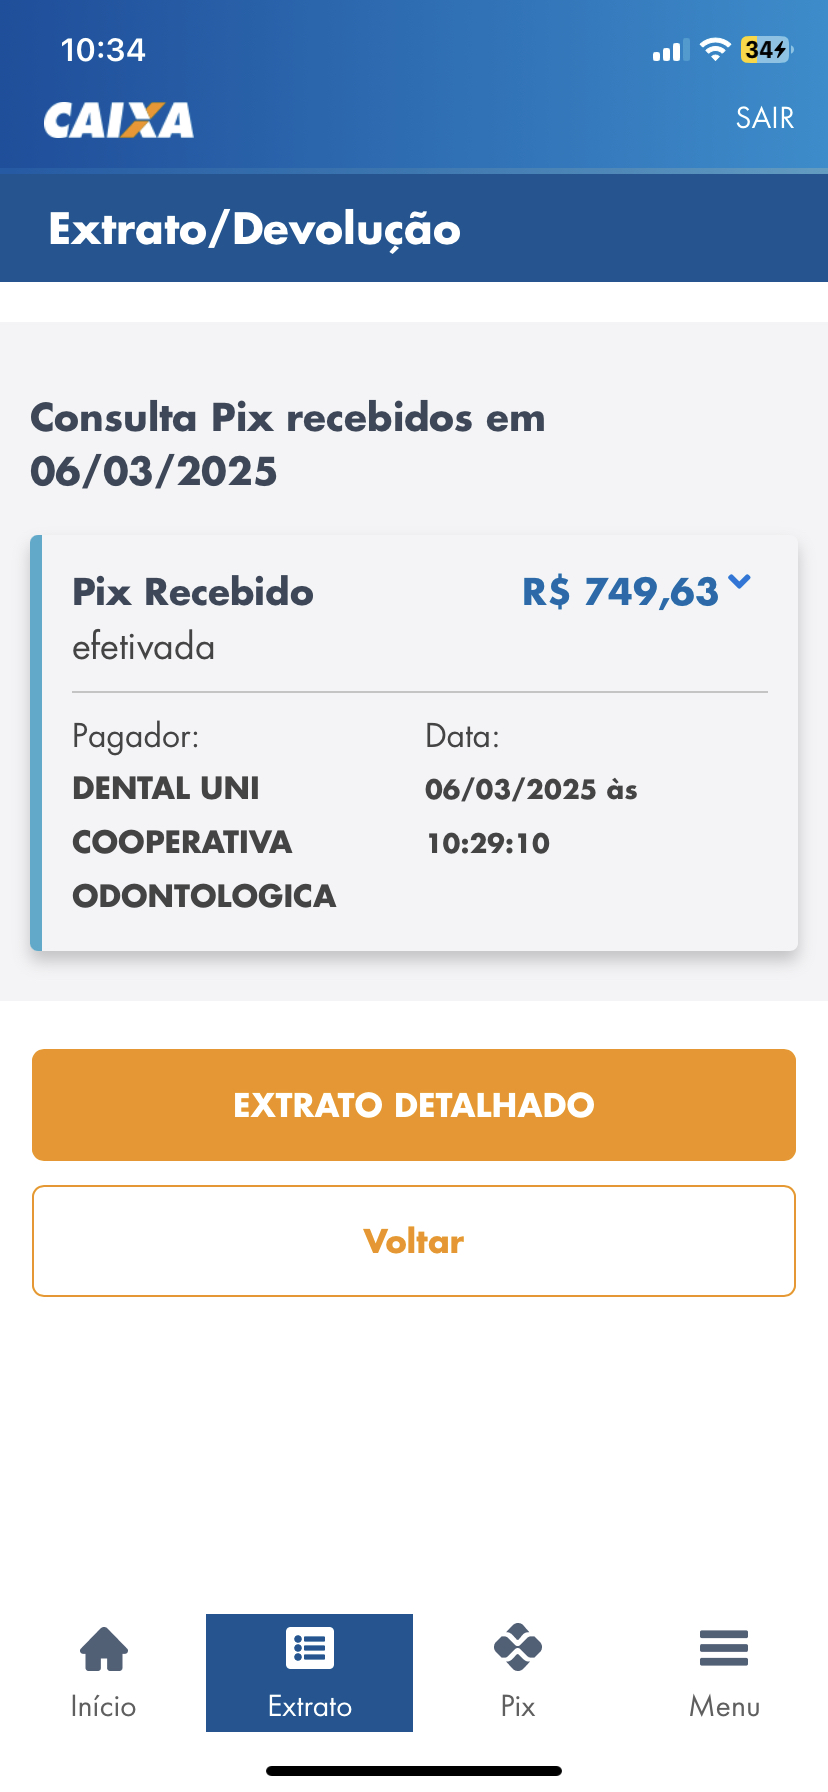The height and width of the screenshot is (1792, 828).
Task: Select the Extrato tab label
Action: click(x=310, y=1706)
